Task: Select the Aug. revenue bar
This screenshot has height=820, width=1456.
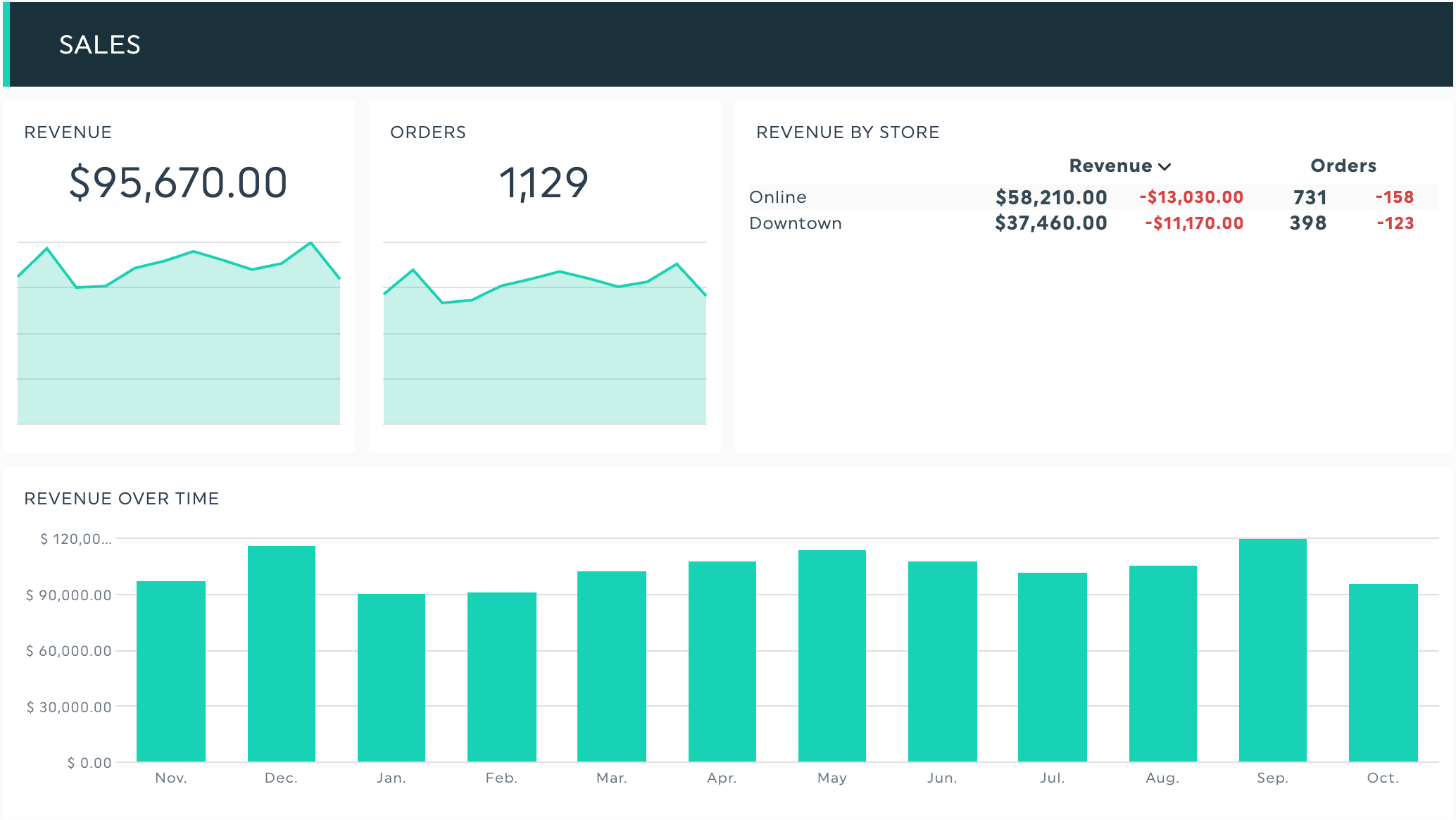Action: coord(1162,664)
